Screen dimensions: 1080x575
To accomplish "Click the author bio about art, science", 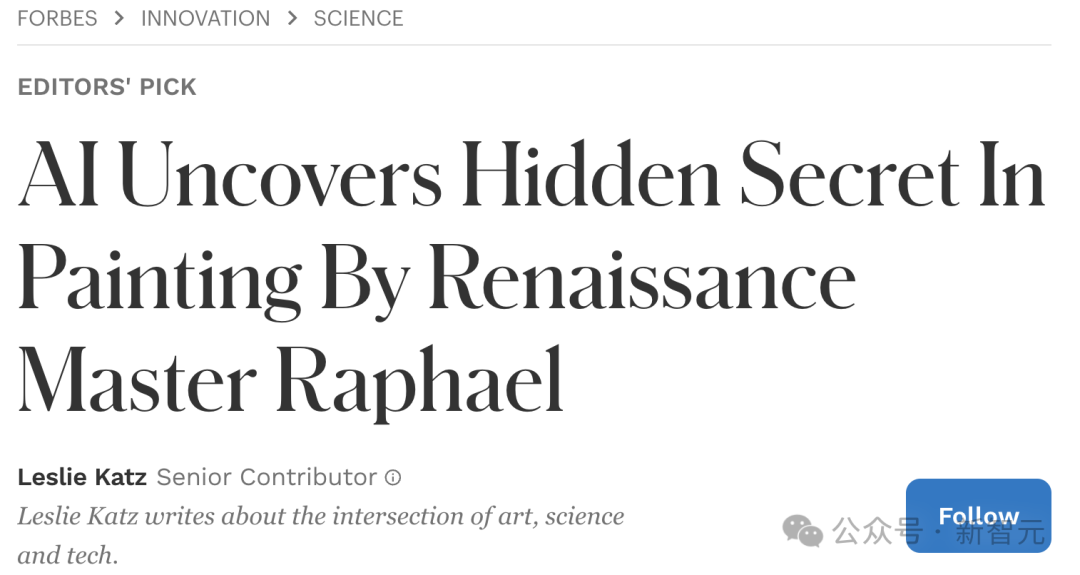I will click(x=320, y=516).
